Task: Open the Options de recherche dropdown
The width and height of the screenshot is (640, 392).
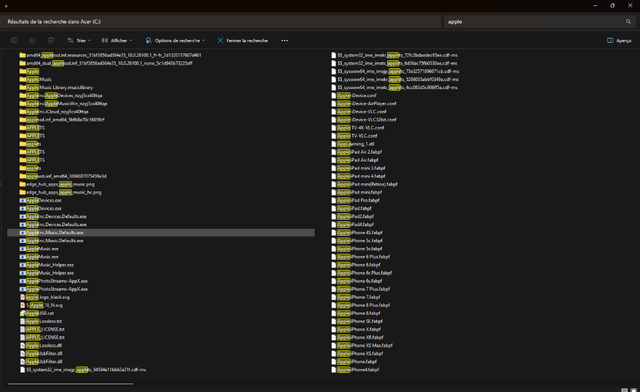Action: pyautogui.click(x=176, y=40)
